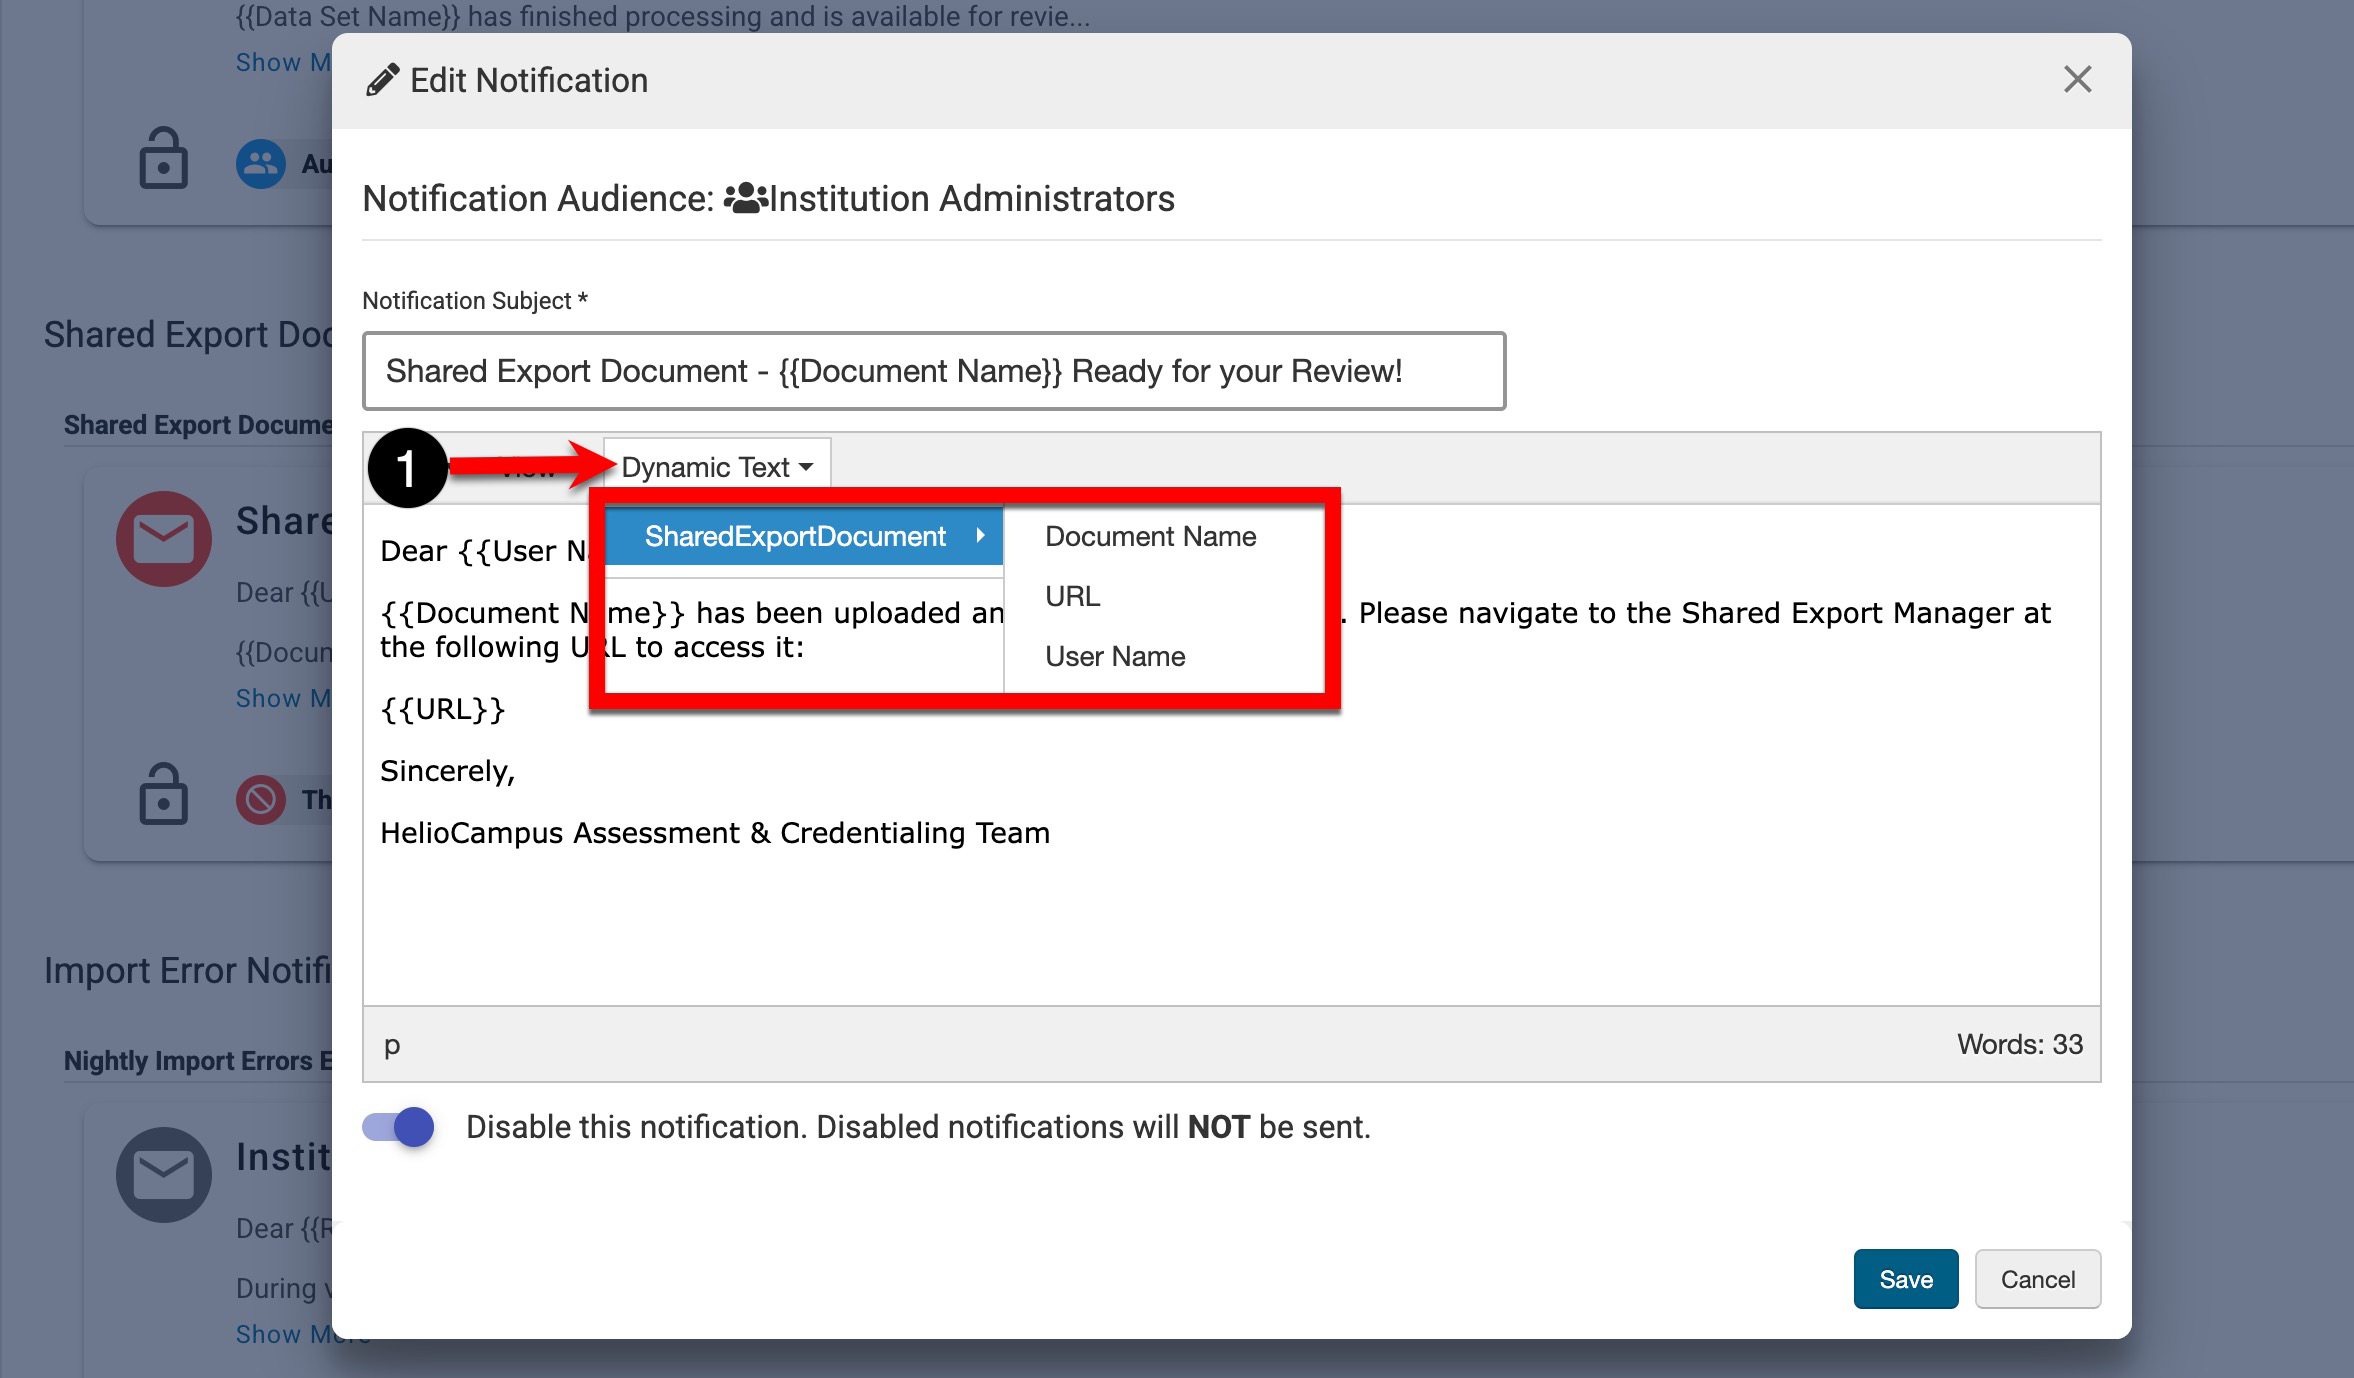Choose Document Name from the submenu
Screen dimensions: 2354x1378
pyautogui.click(x=1150, y=536)
